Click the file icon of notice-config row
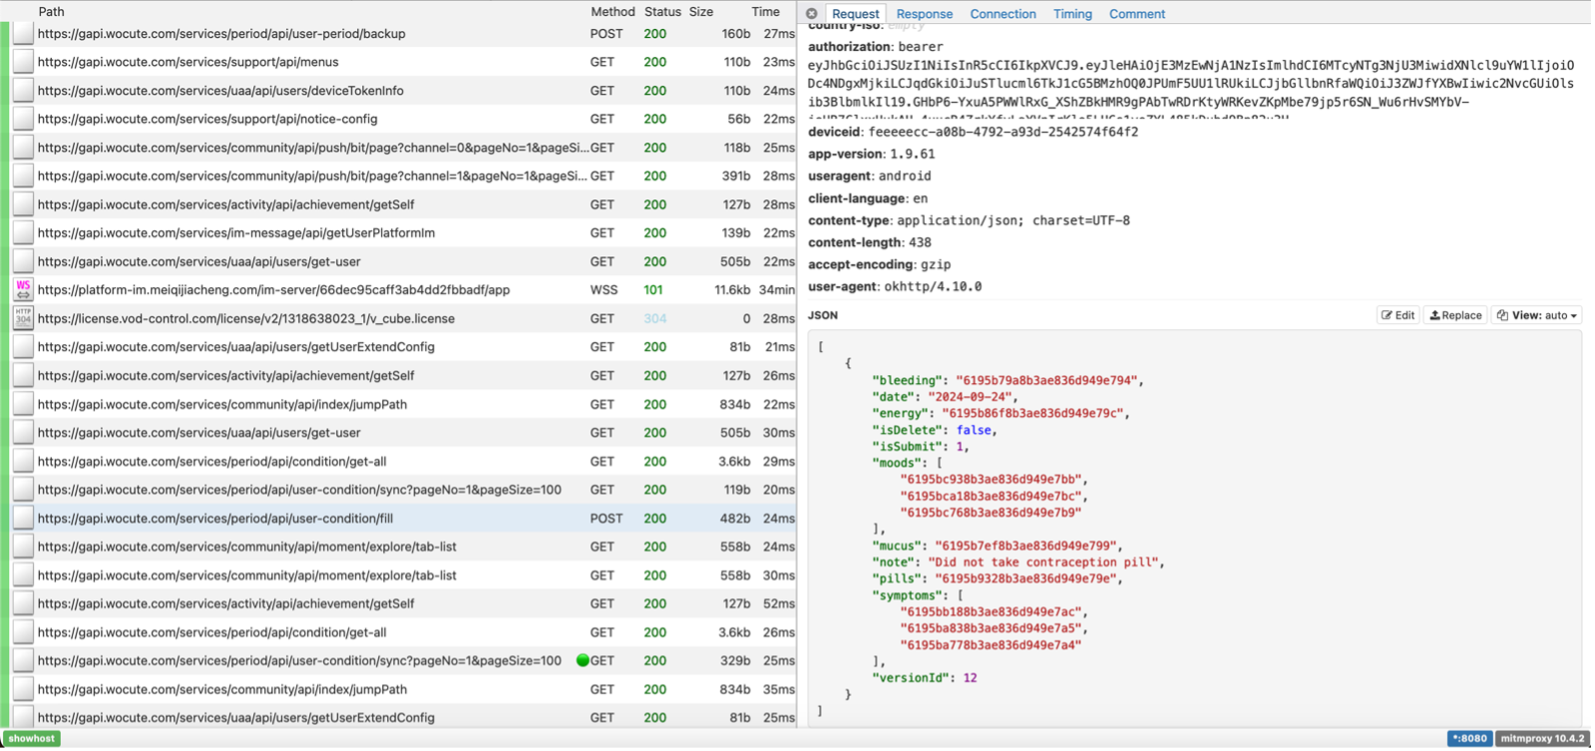1595x751 pixels. pos(23,119)
